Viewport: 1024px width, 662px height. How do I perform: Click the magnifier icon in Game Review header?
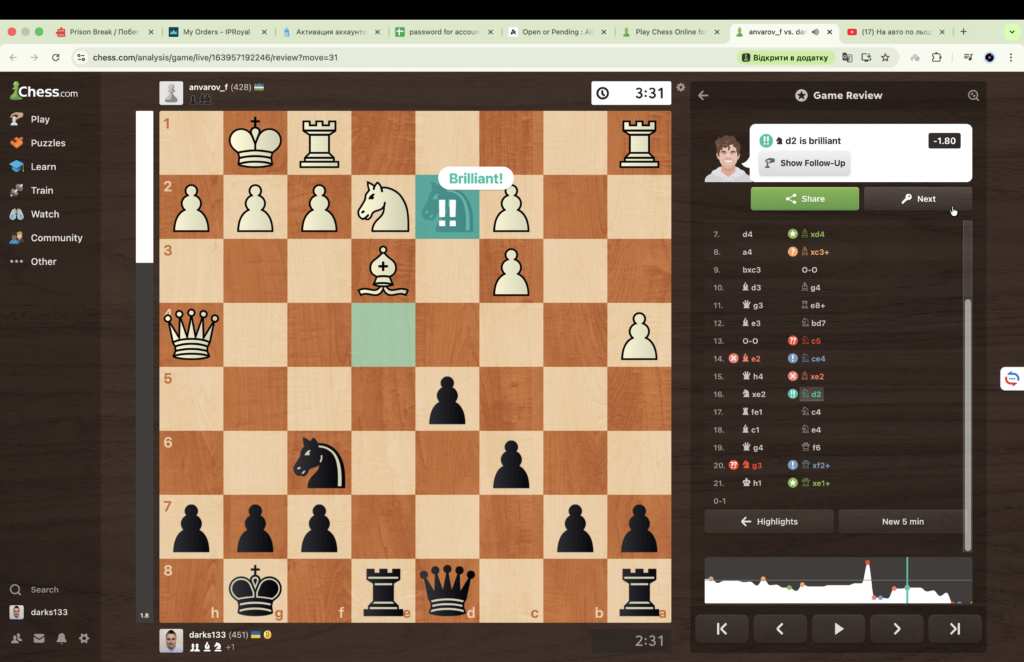point(973,95)
